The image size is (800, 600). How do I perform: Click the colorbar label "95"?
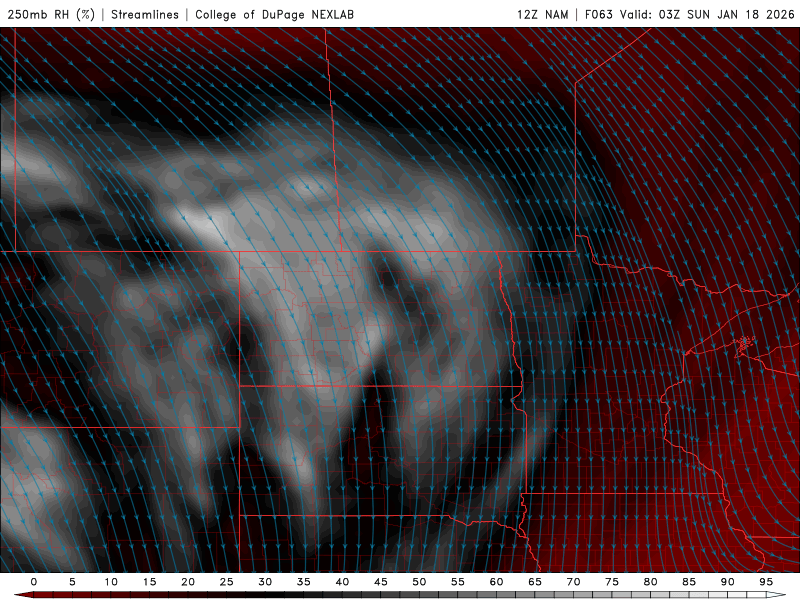click(766, 582)
